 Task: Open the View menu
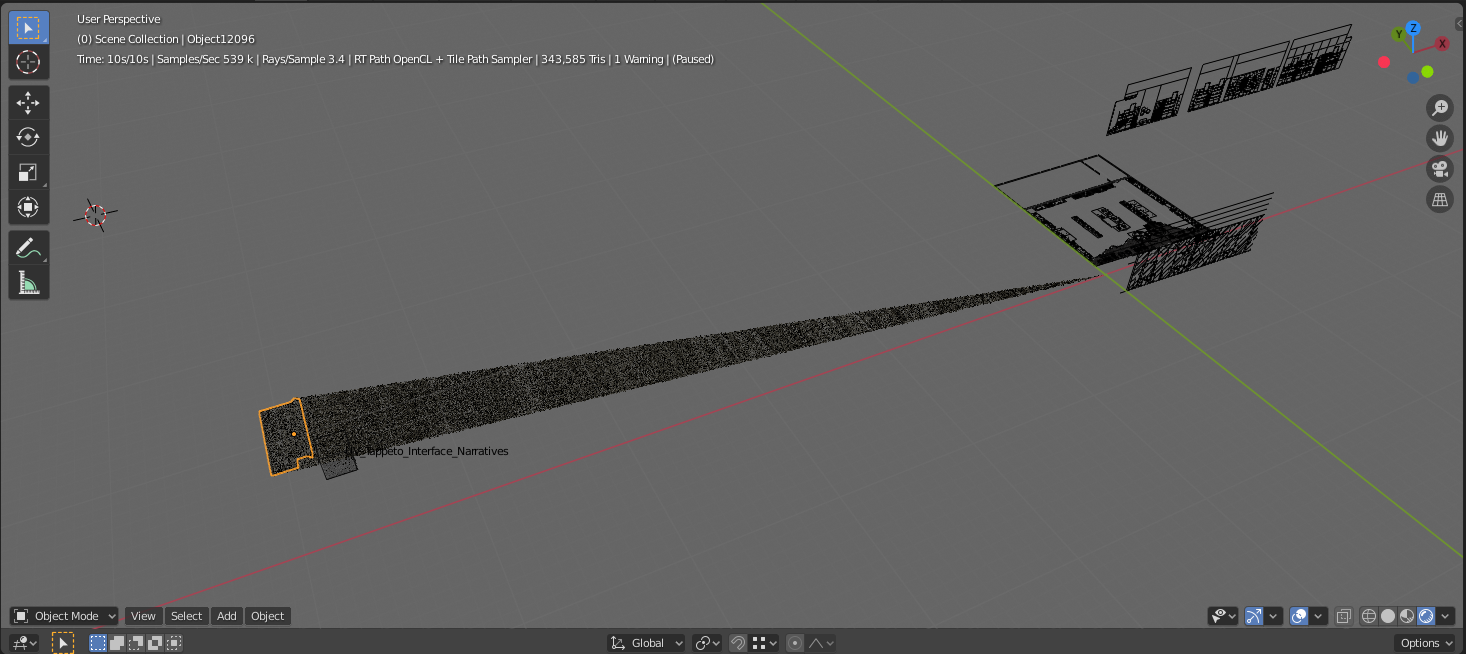click(x=143, y=616)
